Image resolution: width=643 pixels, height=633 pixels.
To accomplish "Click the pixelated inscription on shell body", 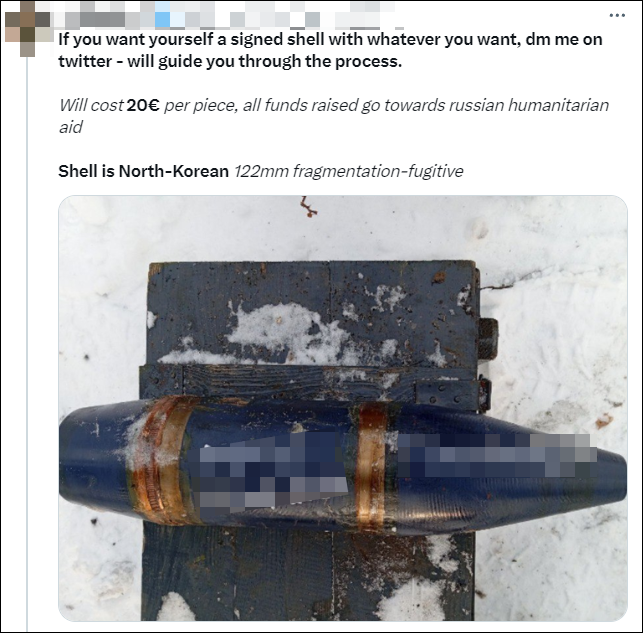I will (x=274, y=471).
